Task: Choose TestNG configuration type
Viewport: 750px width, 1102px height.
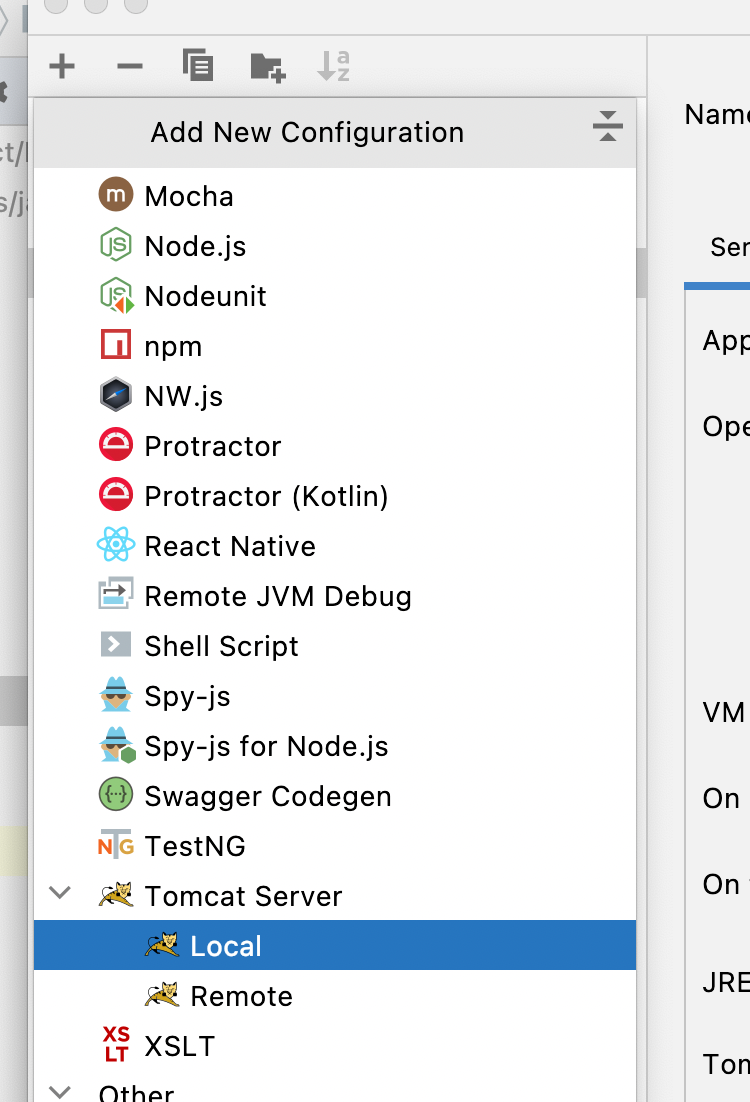Action: [x=195, y=846]
